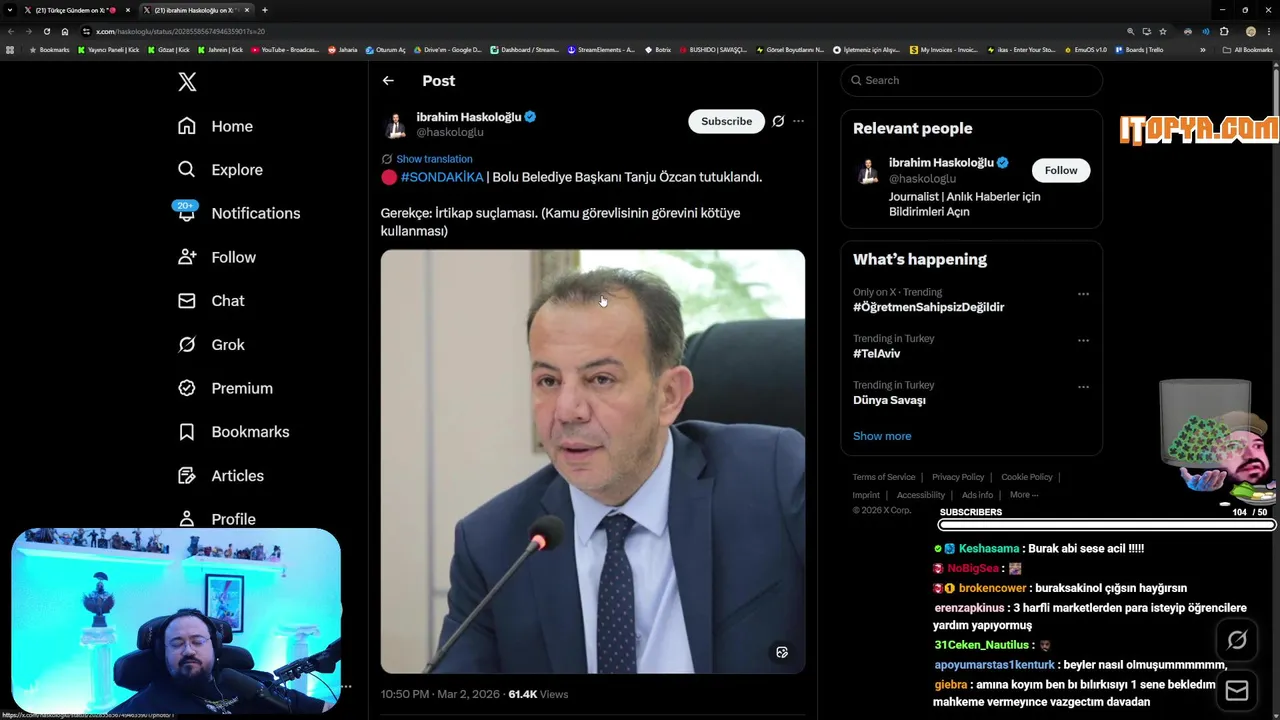
Task: Subscribe to İbrahim Haskoloğlu
Action: coord(726,121)
